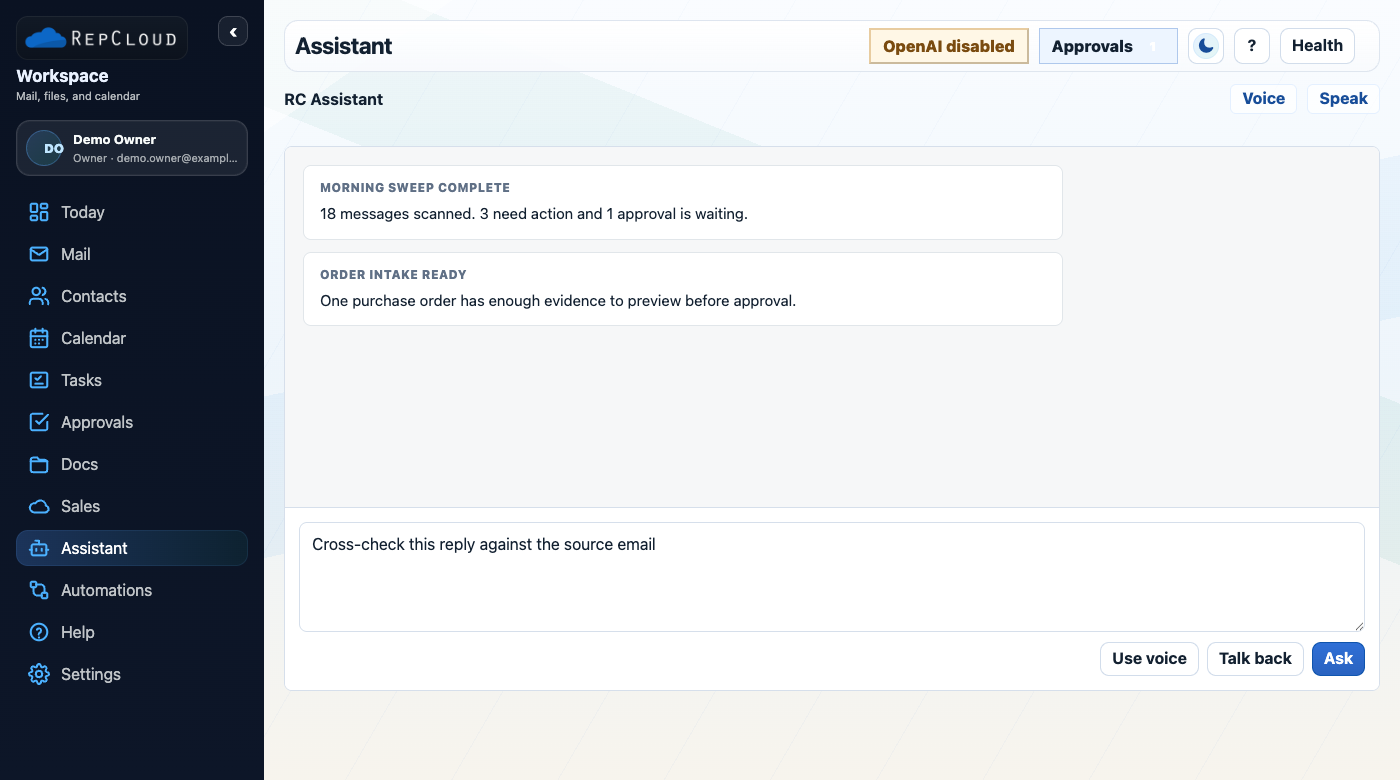1400x780 pixels.
Task: Click the Automations workflow icon
Action: point(39,590)
